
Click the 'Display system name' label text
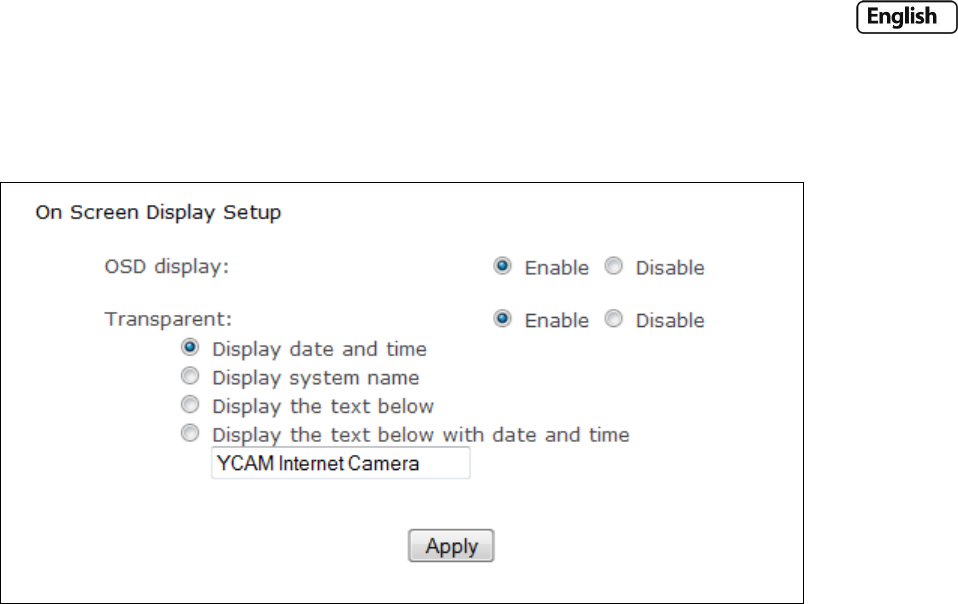316,378
